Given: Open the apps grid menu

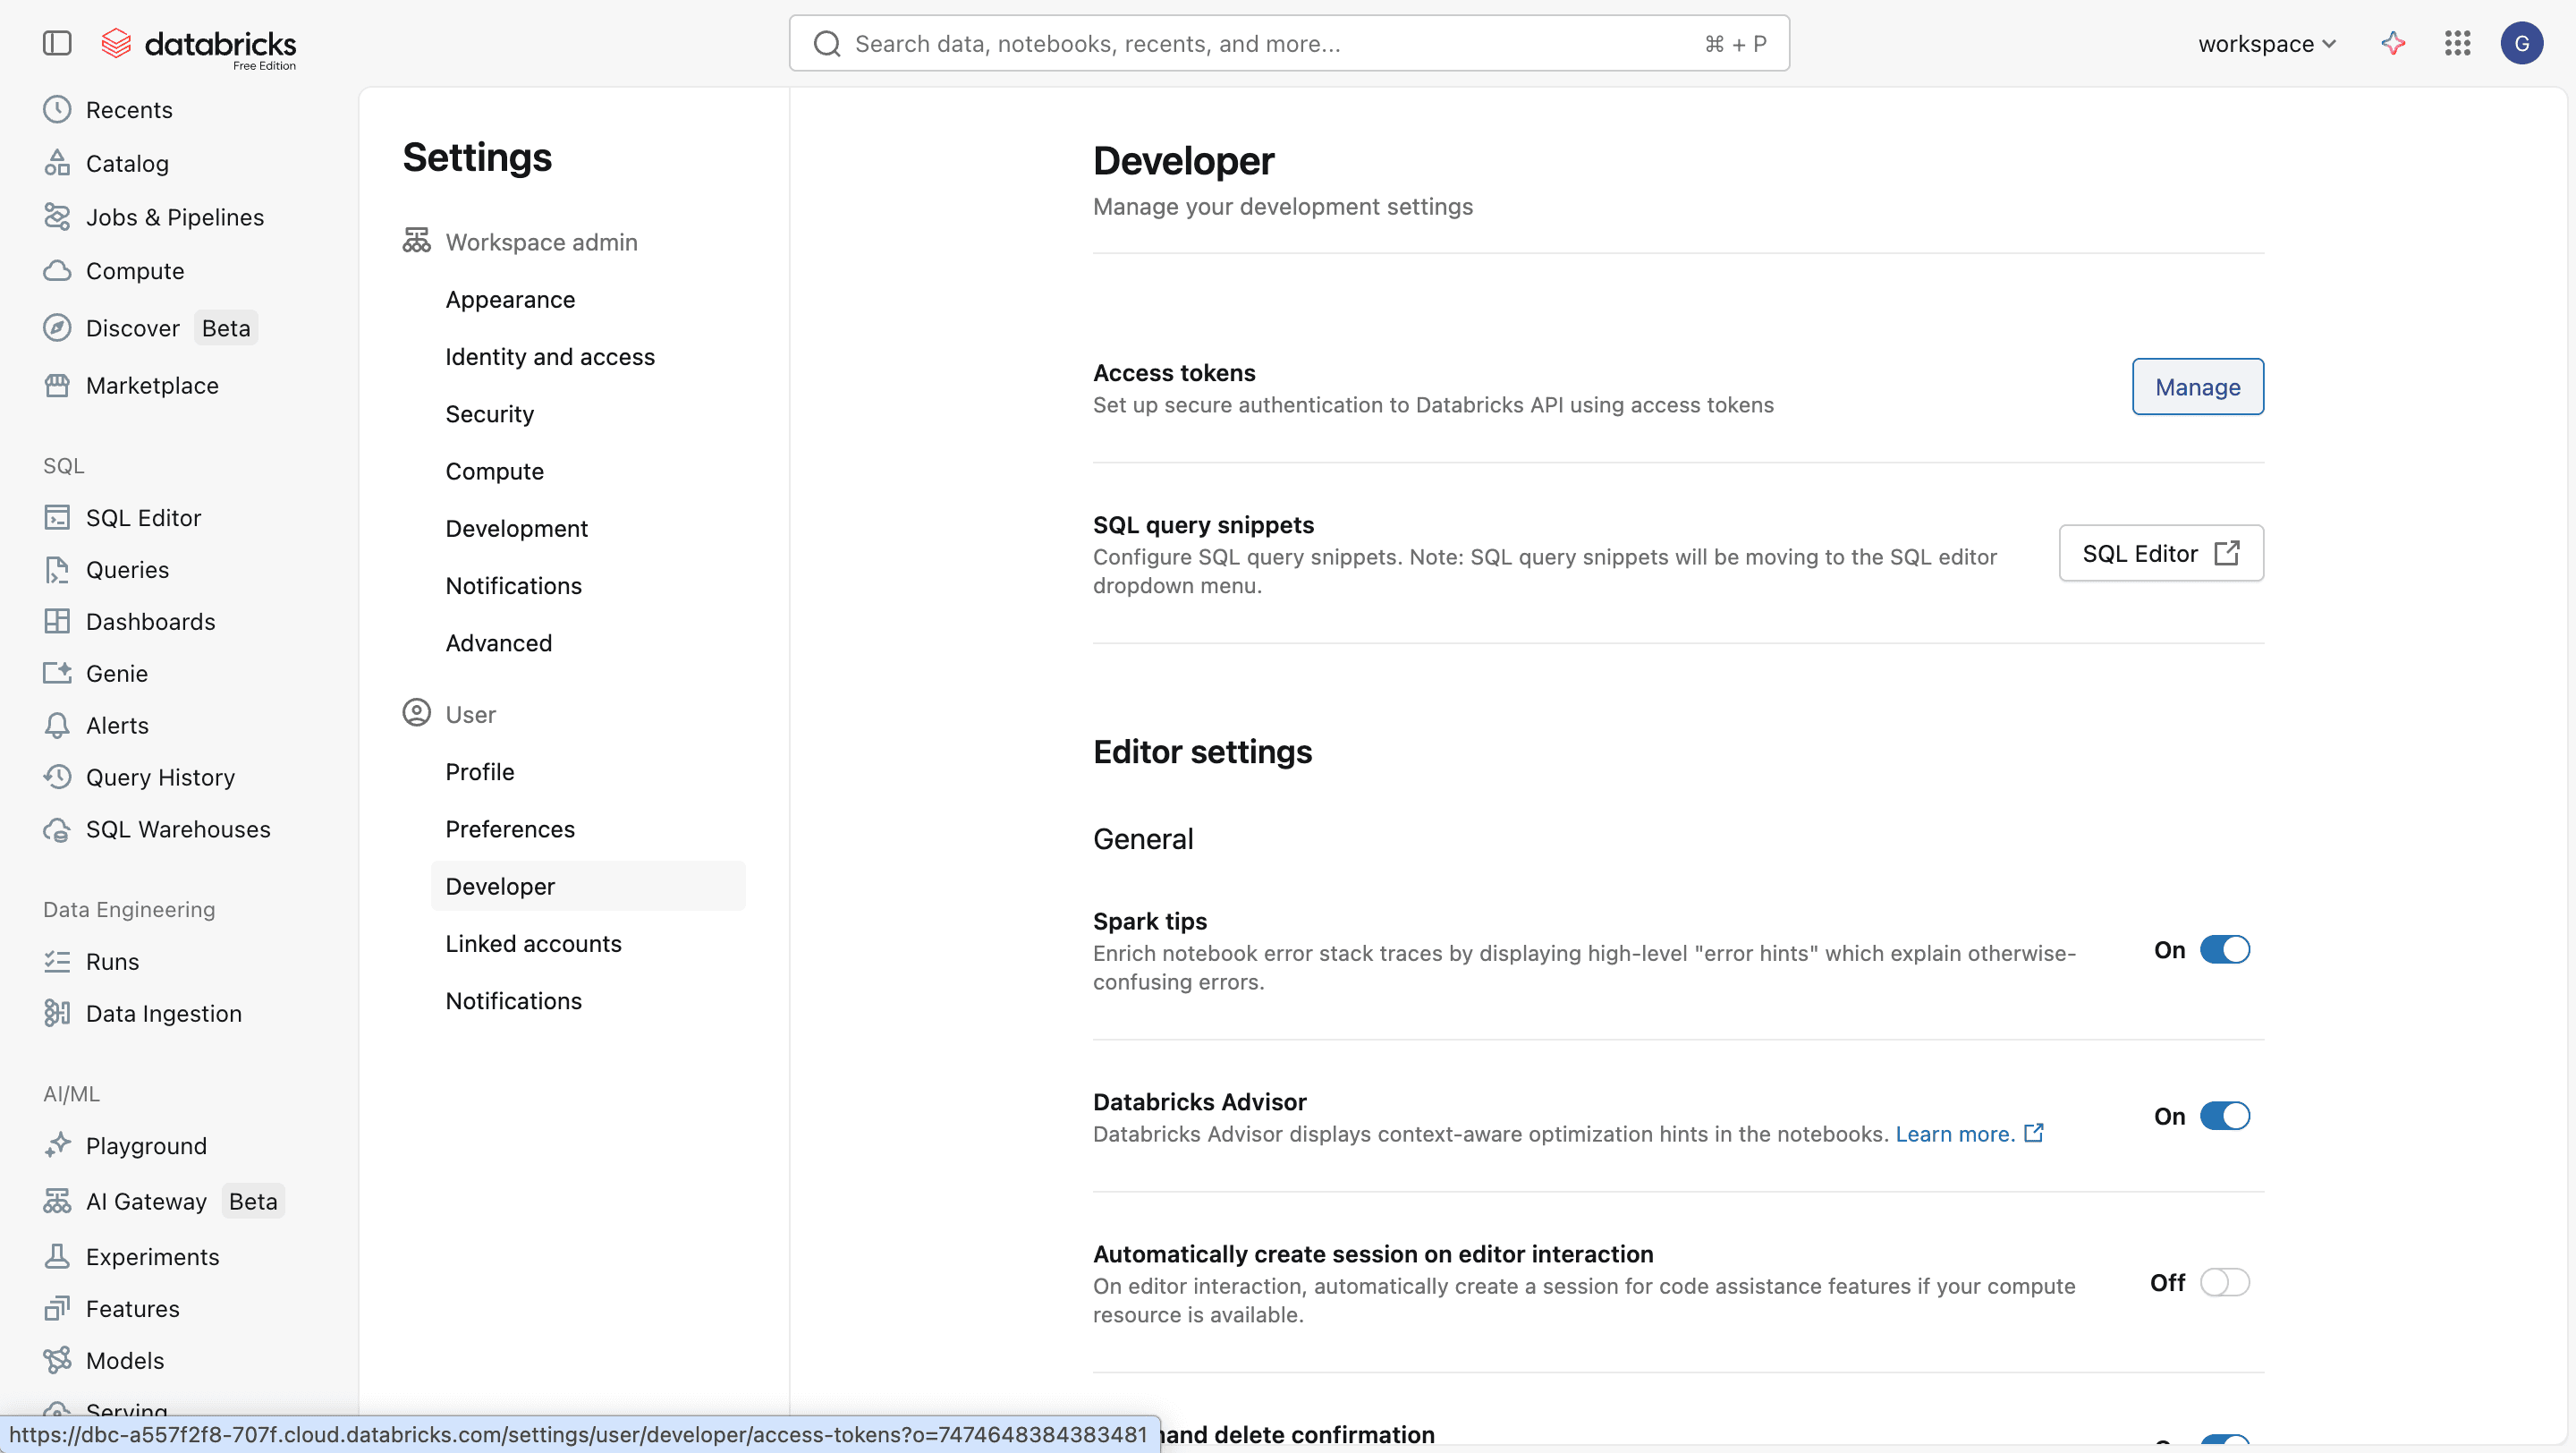Looking at the screenshot, I should (2457, 43).
